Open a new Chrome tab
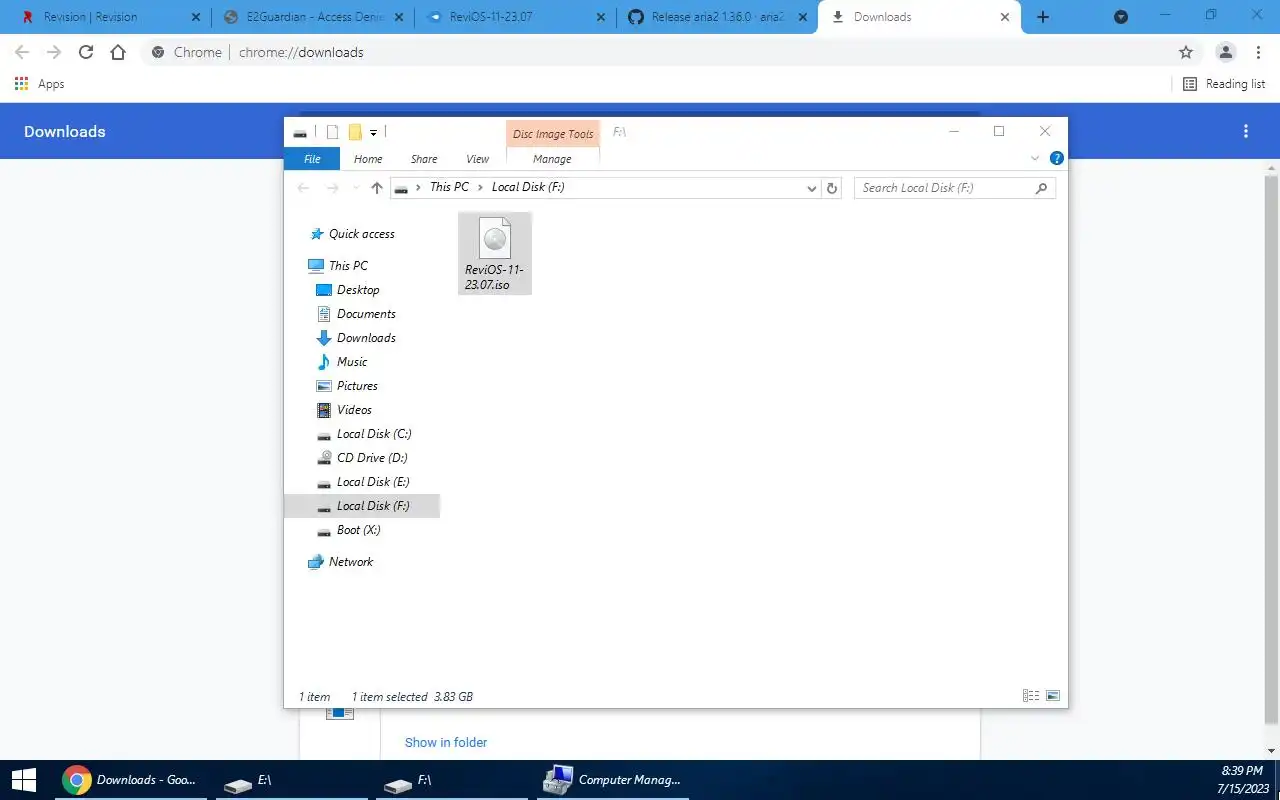 coord(1043,17)
